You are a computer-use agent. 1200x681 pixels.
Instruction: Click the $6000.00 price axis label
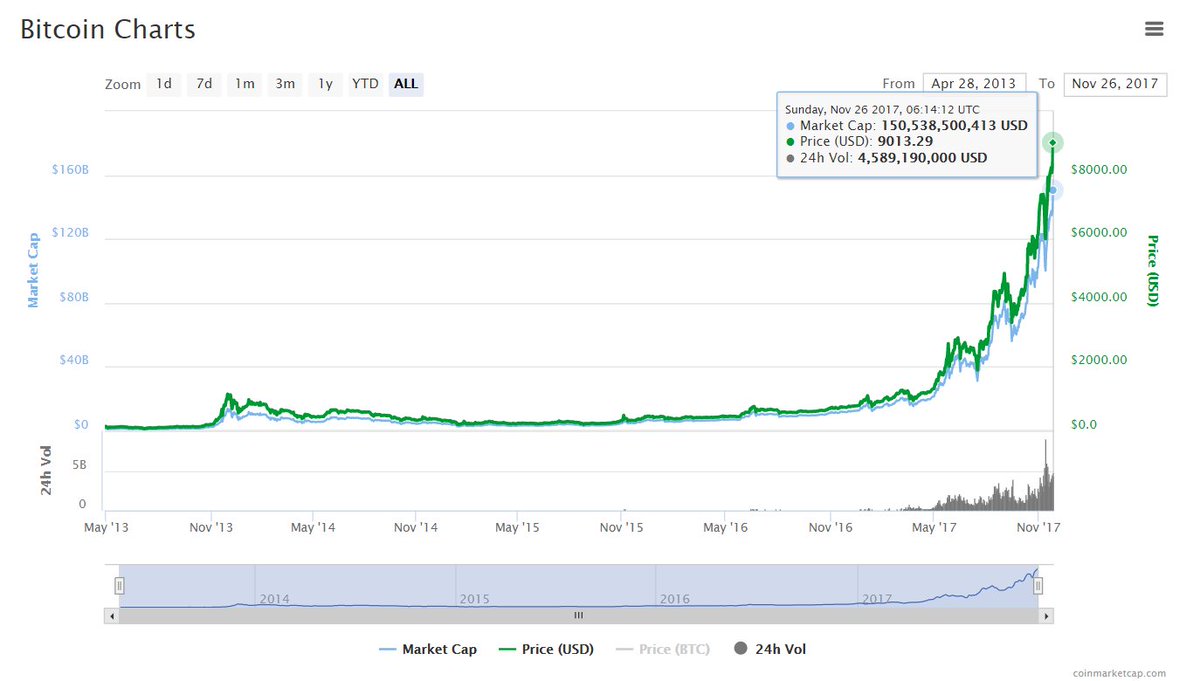1099,233
